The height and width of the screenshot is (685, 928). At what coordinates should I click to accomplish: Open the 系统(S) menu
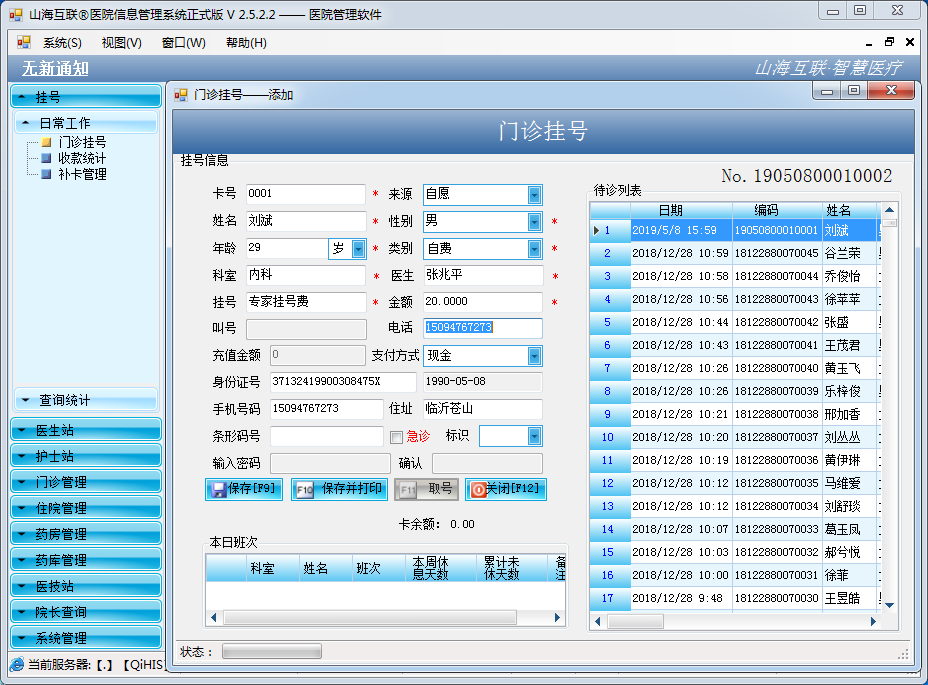tap(62, 43)
